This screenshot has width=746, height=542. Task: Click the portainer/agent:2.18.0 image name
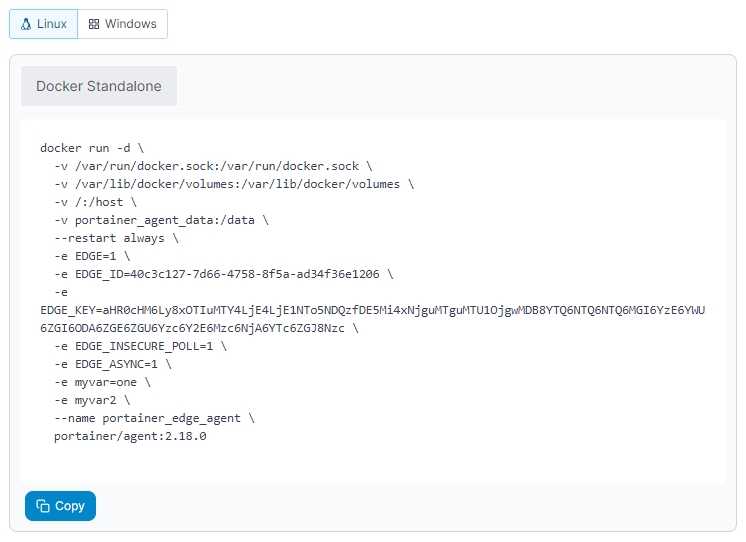pyautogui.click(x=130, y=436)
